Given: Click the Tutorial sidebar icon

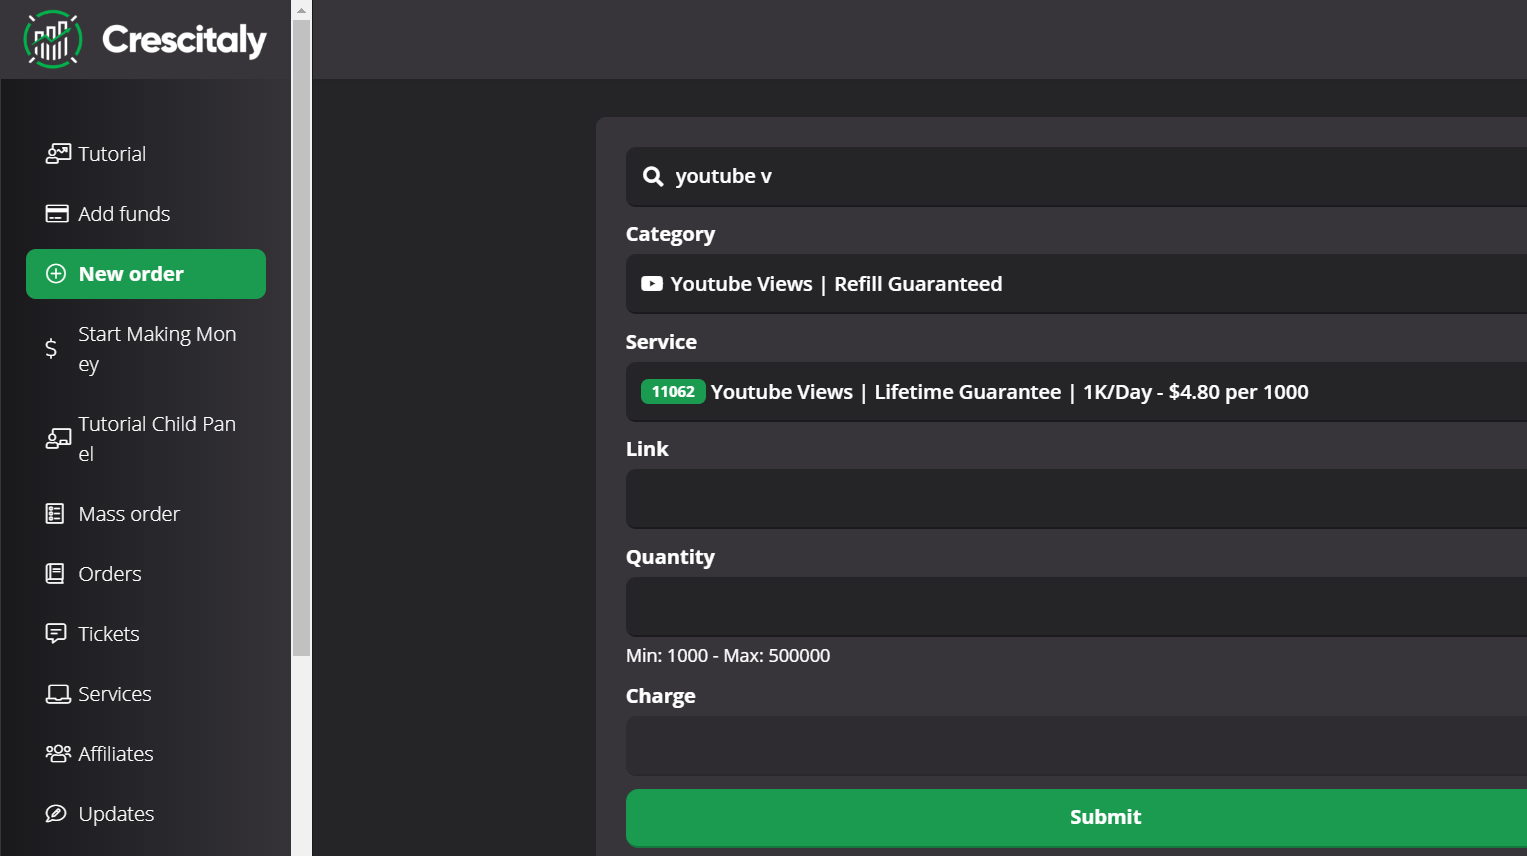Looking at the screenshot, I should coord(58,154).
